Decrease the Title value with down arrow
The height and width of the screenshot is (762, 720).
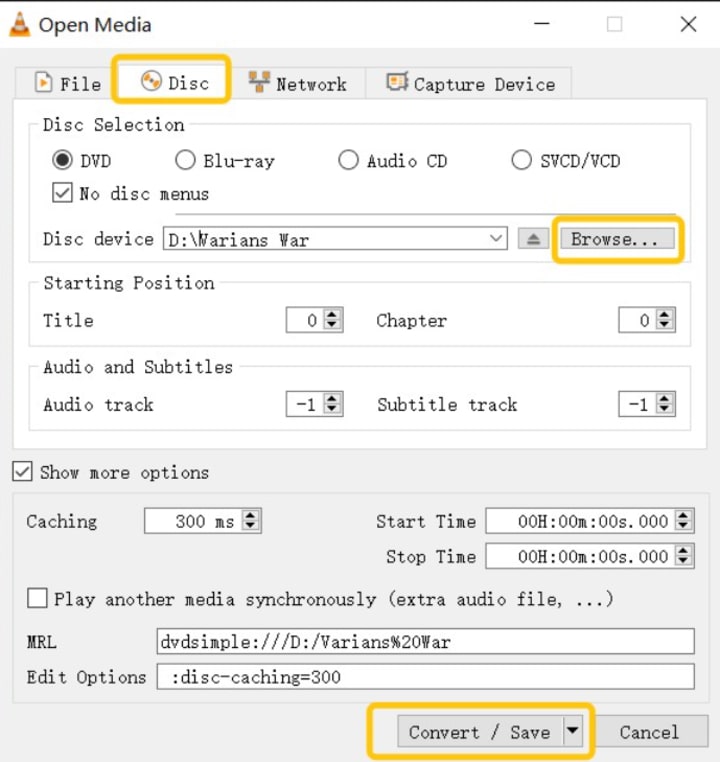tap(332, 325)
